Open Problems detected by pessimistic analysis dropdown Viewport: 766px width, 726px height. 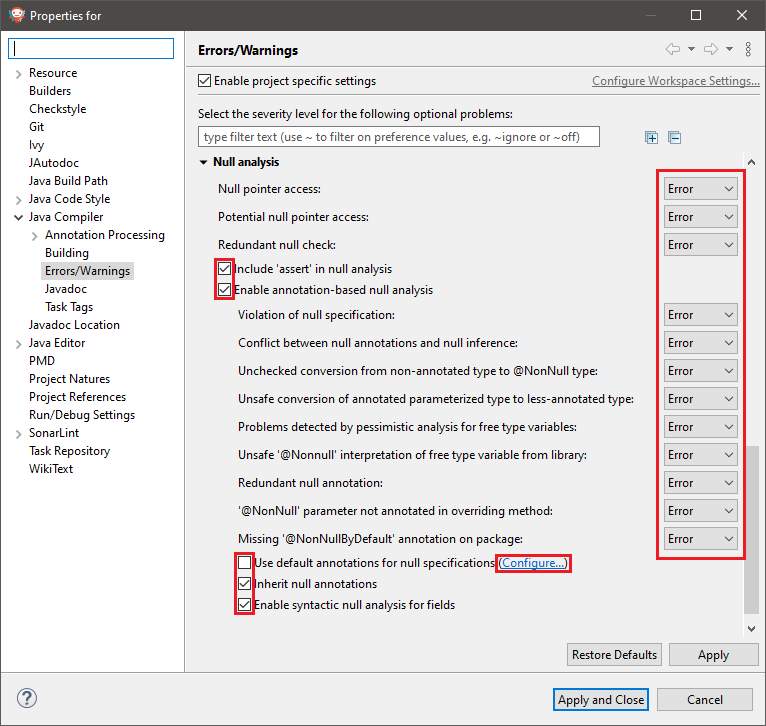pos(701,427)
